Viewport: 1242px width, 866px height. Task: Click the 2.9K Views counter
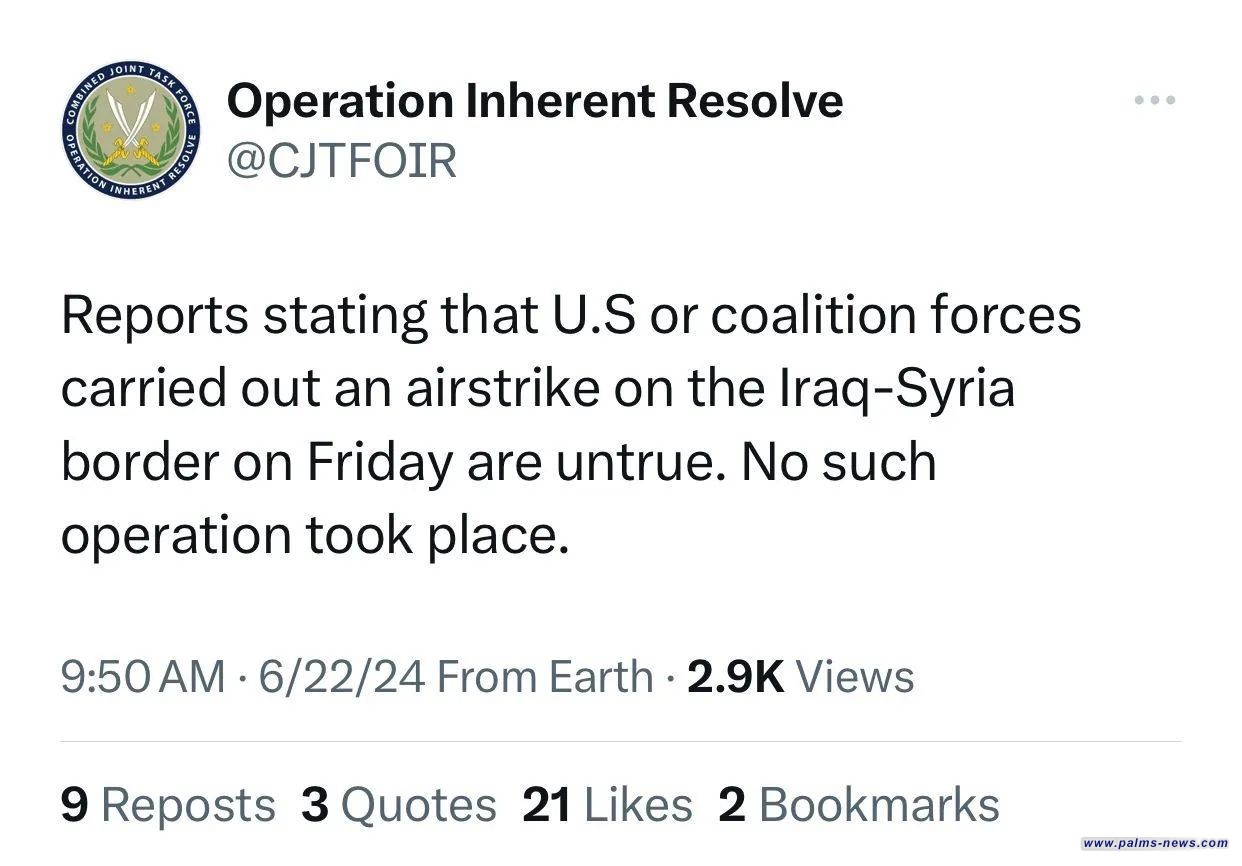(800, 677)
